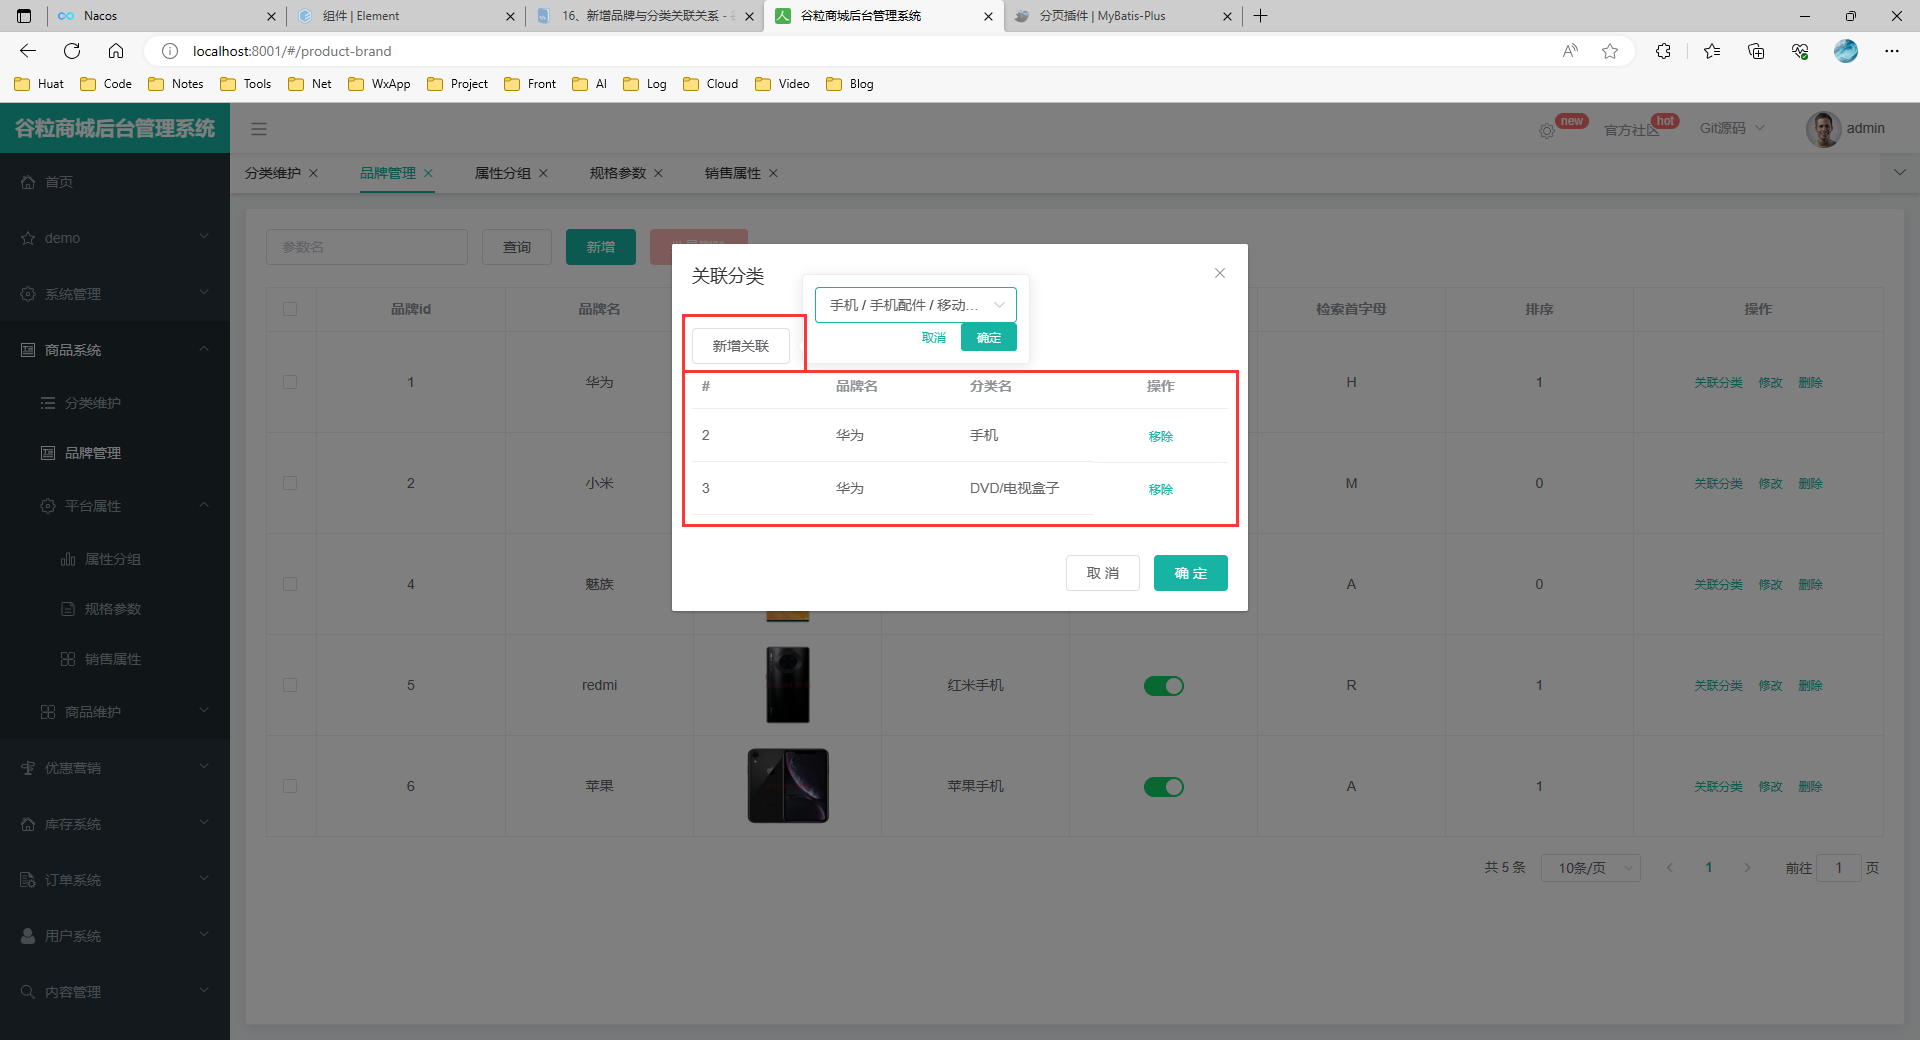This screenshot has width=1920, height=1040.
Task: Open the 10条/页 page size dropdown
Action: coord(1590,868)
